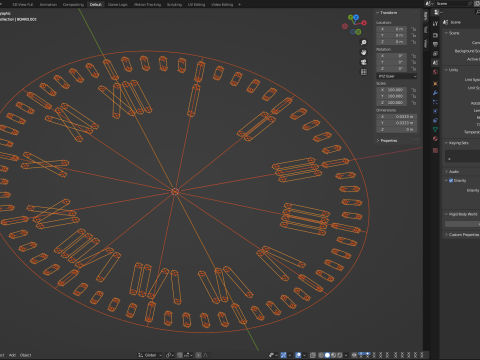This screenshot has width=480, height=360.
Task: Open the World properties tab icon
Action: 435,72
